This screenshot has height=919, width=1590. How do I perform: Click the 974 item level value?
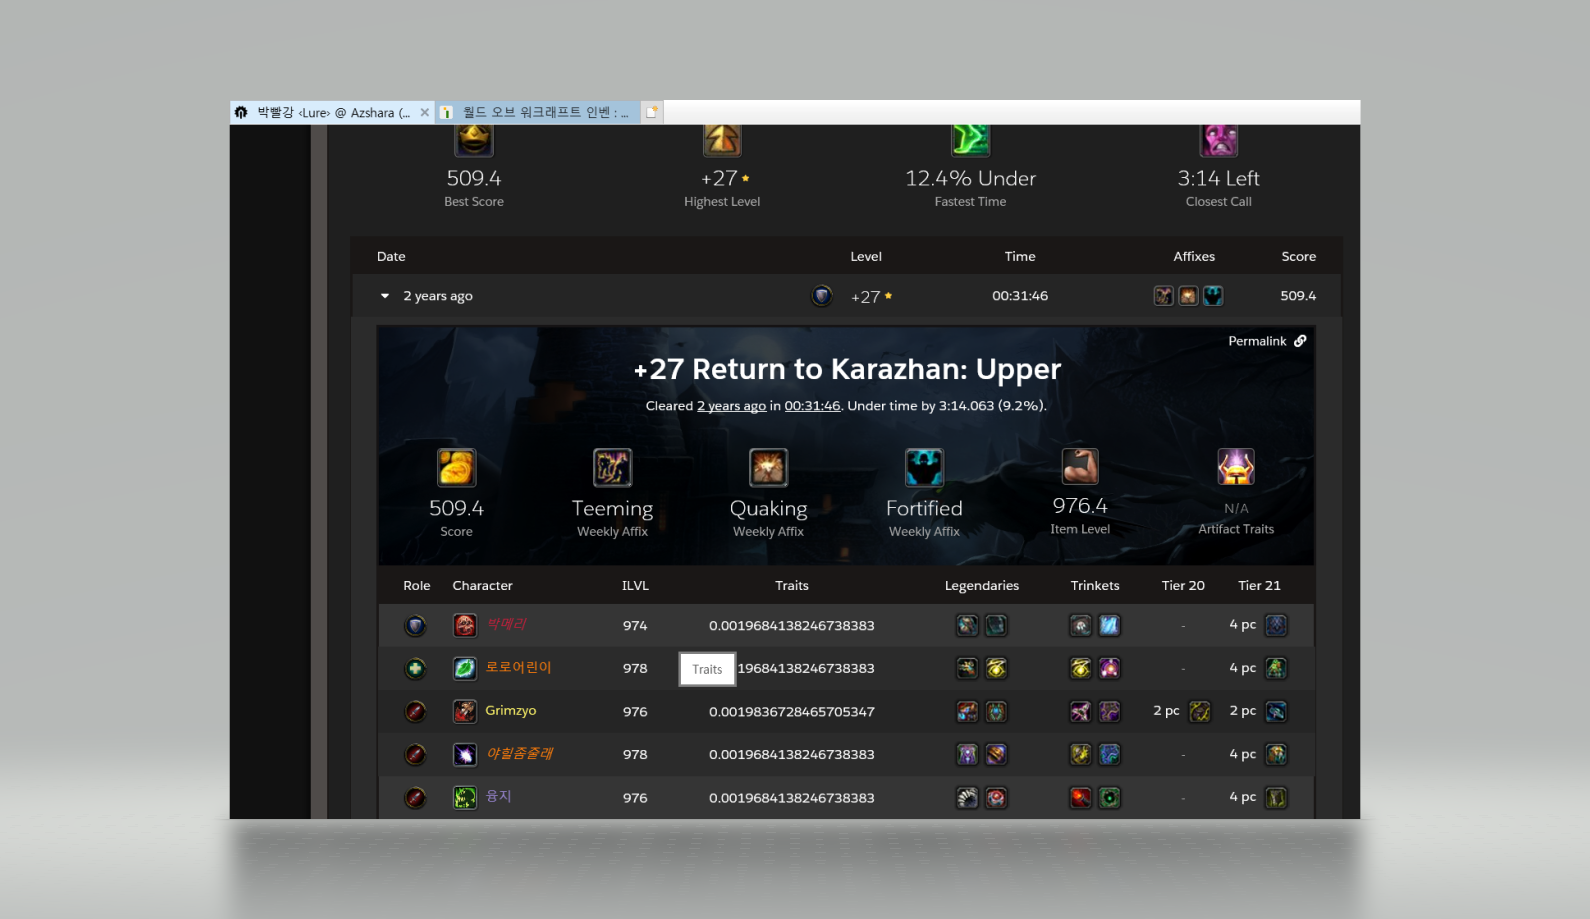[x=635, y=626]
